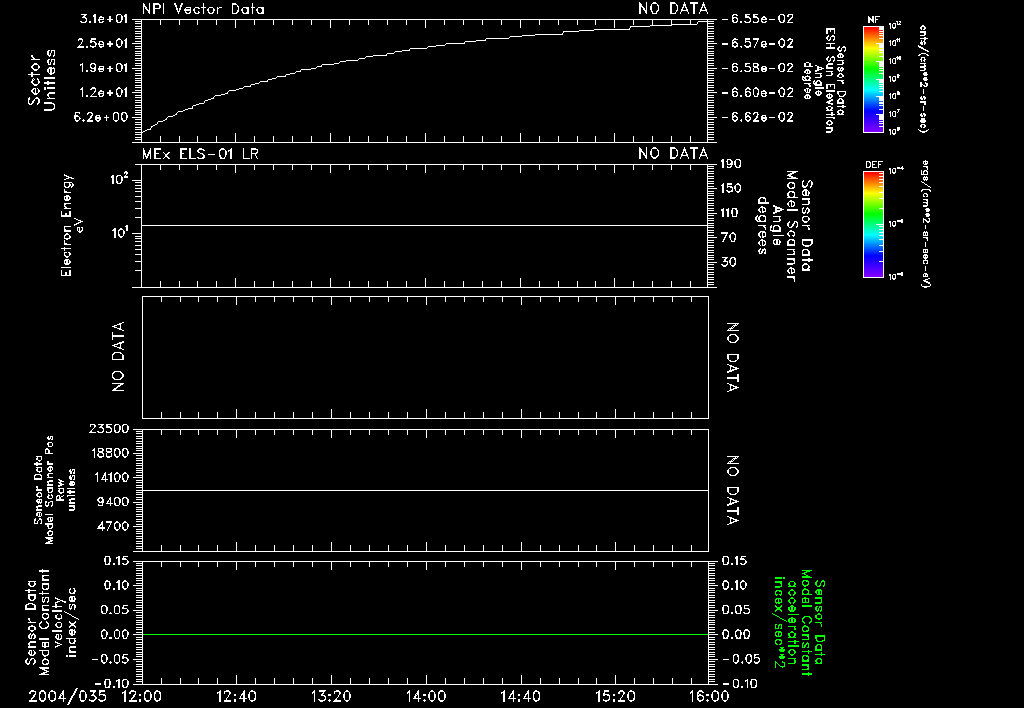This screenshot has width=1024, height=708.
Task: Click the NF flux color bar
Action: 874,79
